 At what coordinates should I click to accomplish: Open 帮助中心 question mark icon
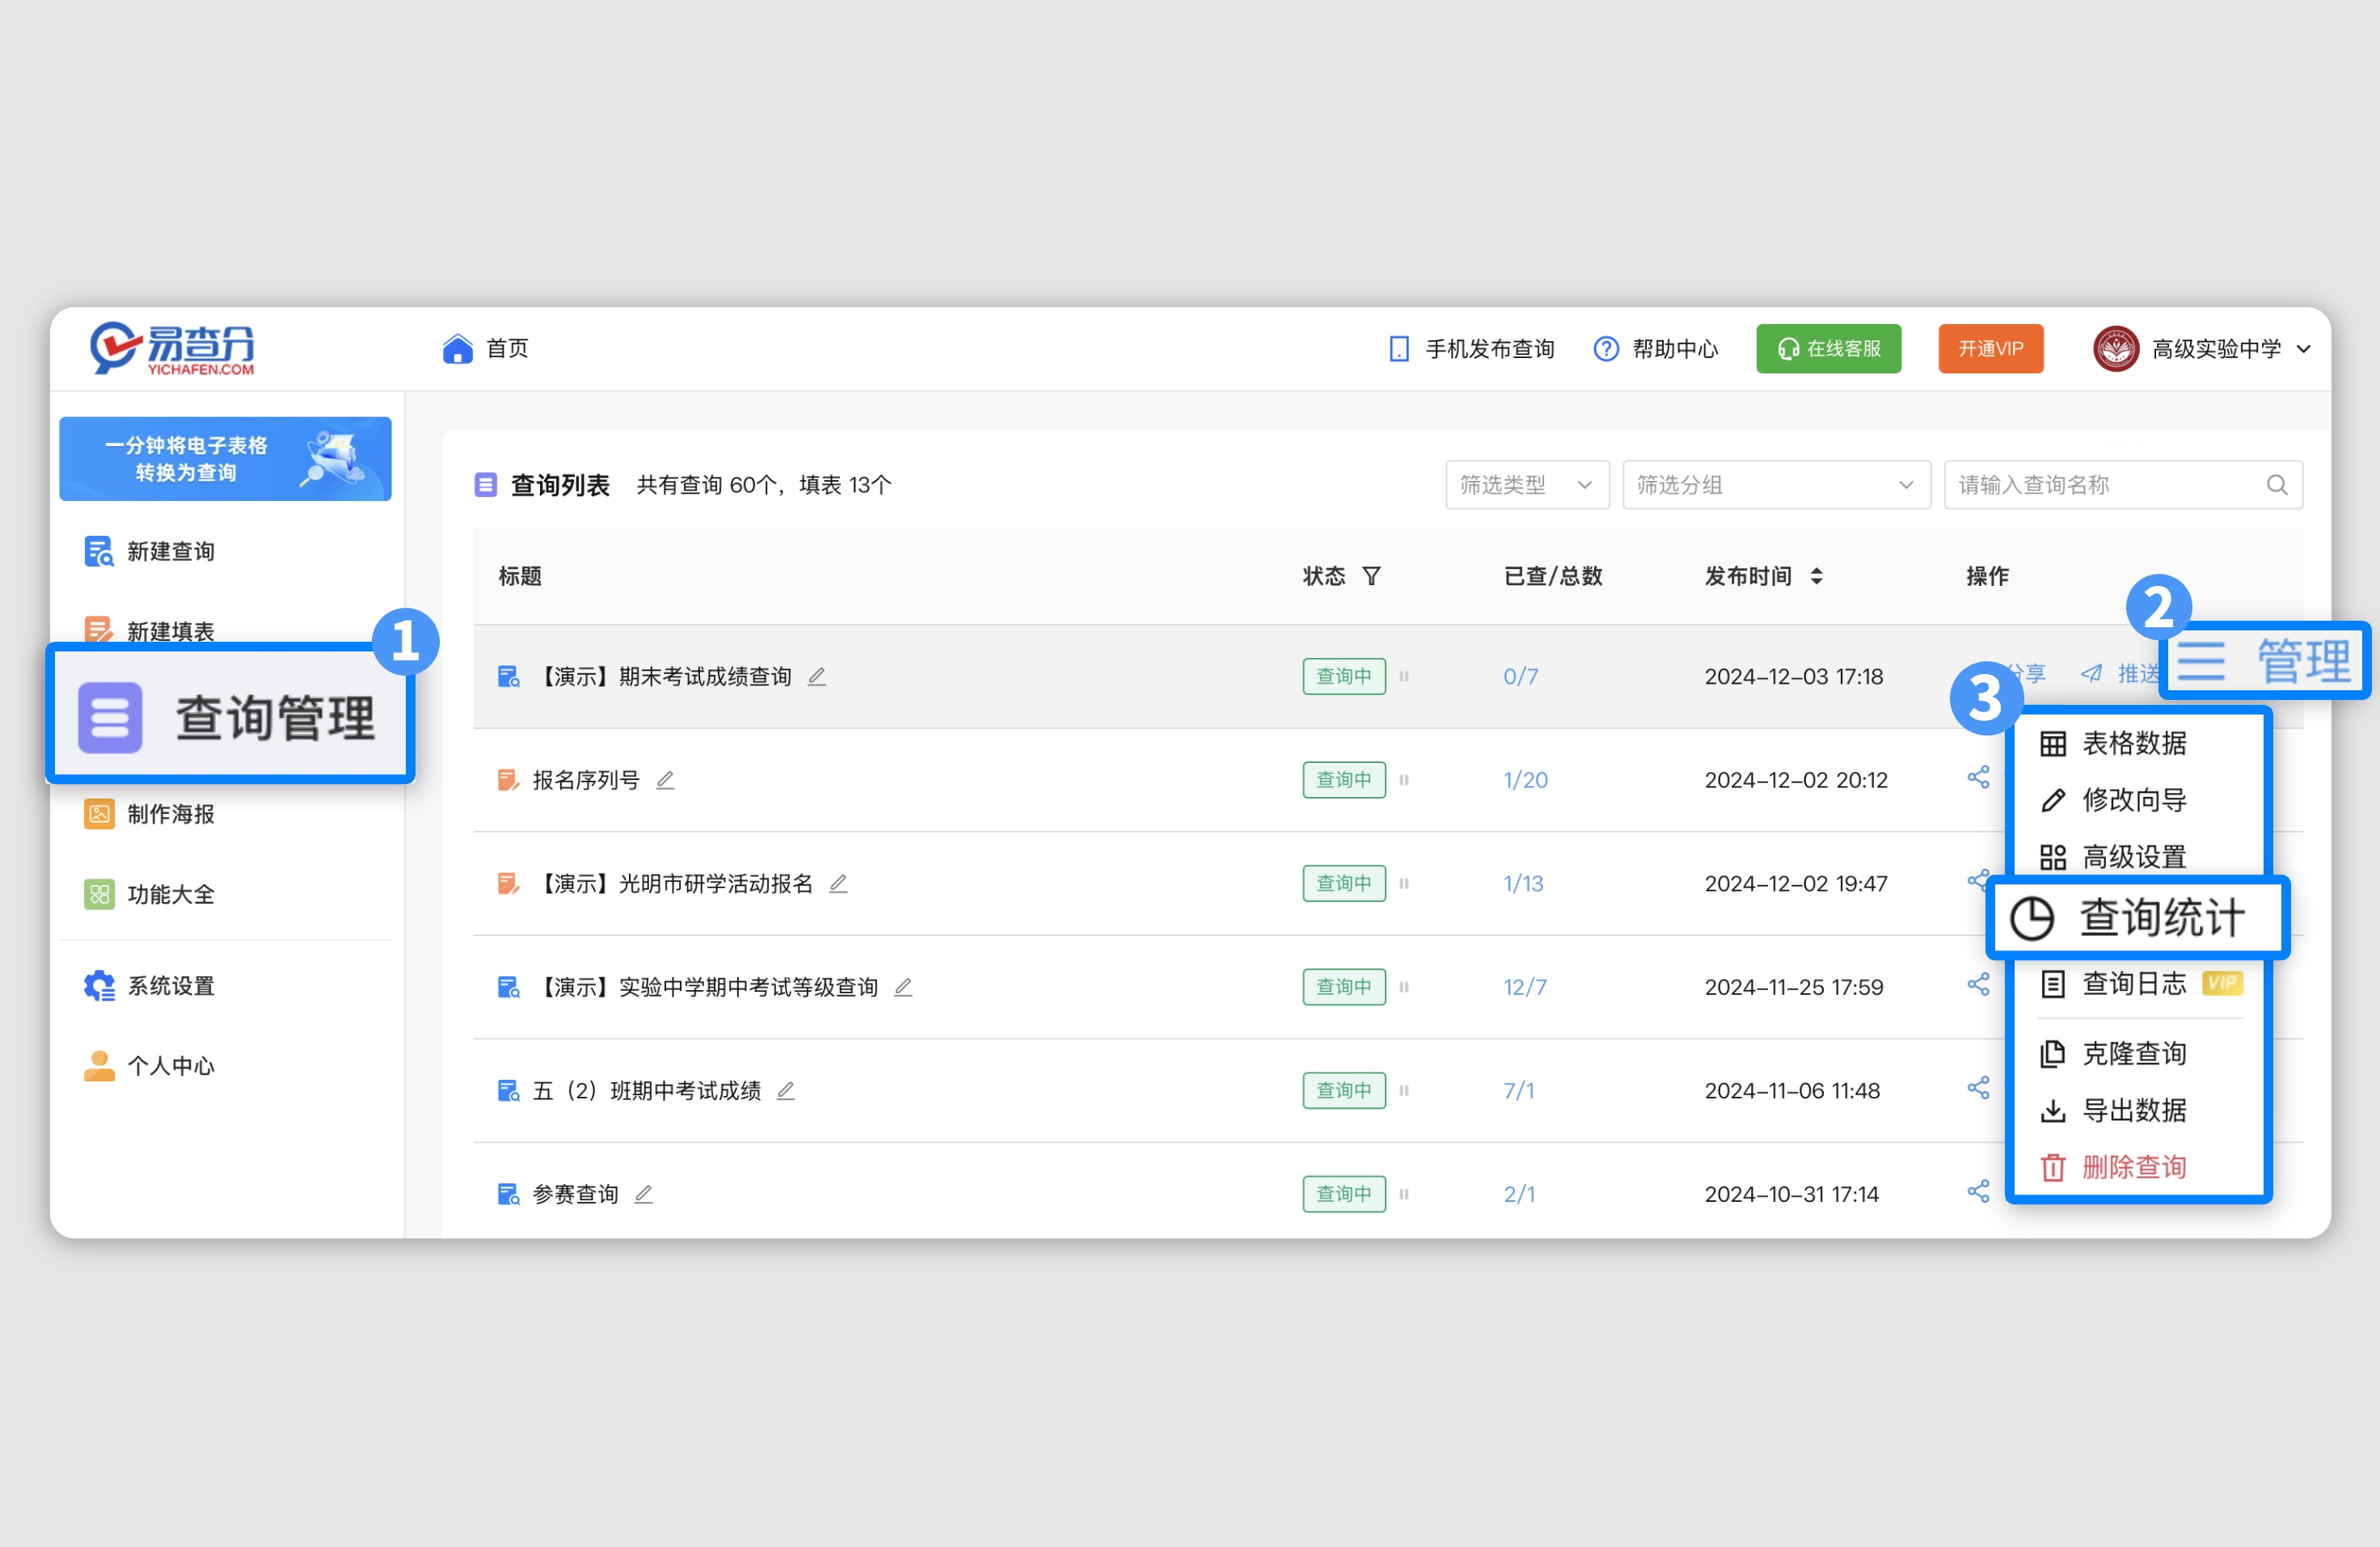tap(1606, 348)
